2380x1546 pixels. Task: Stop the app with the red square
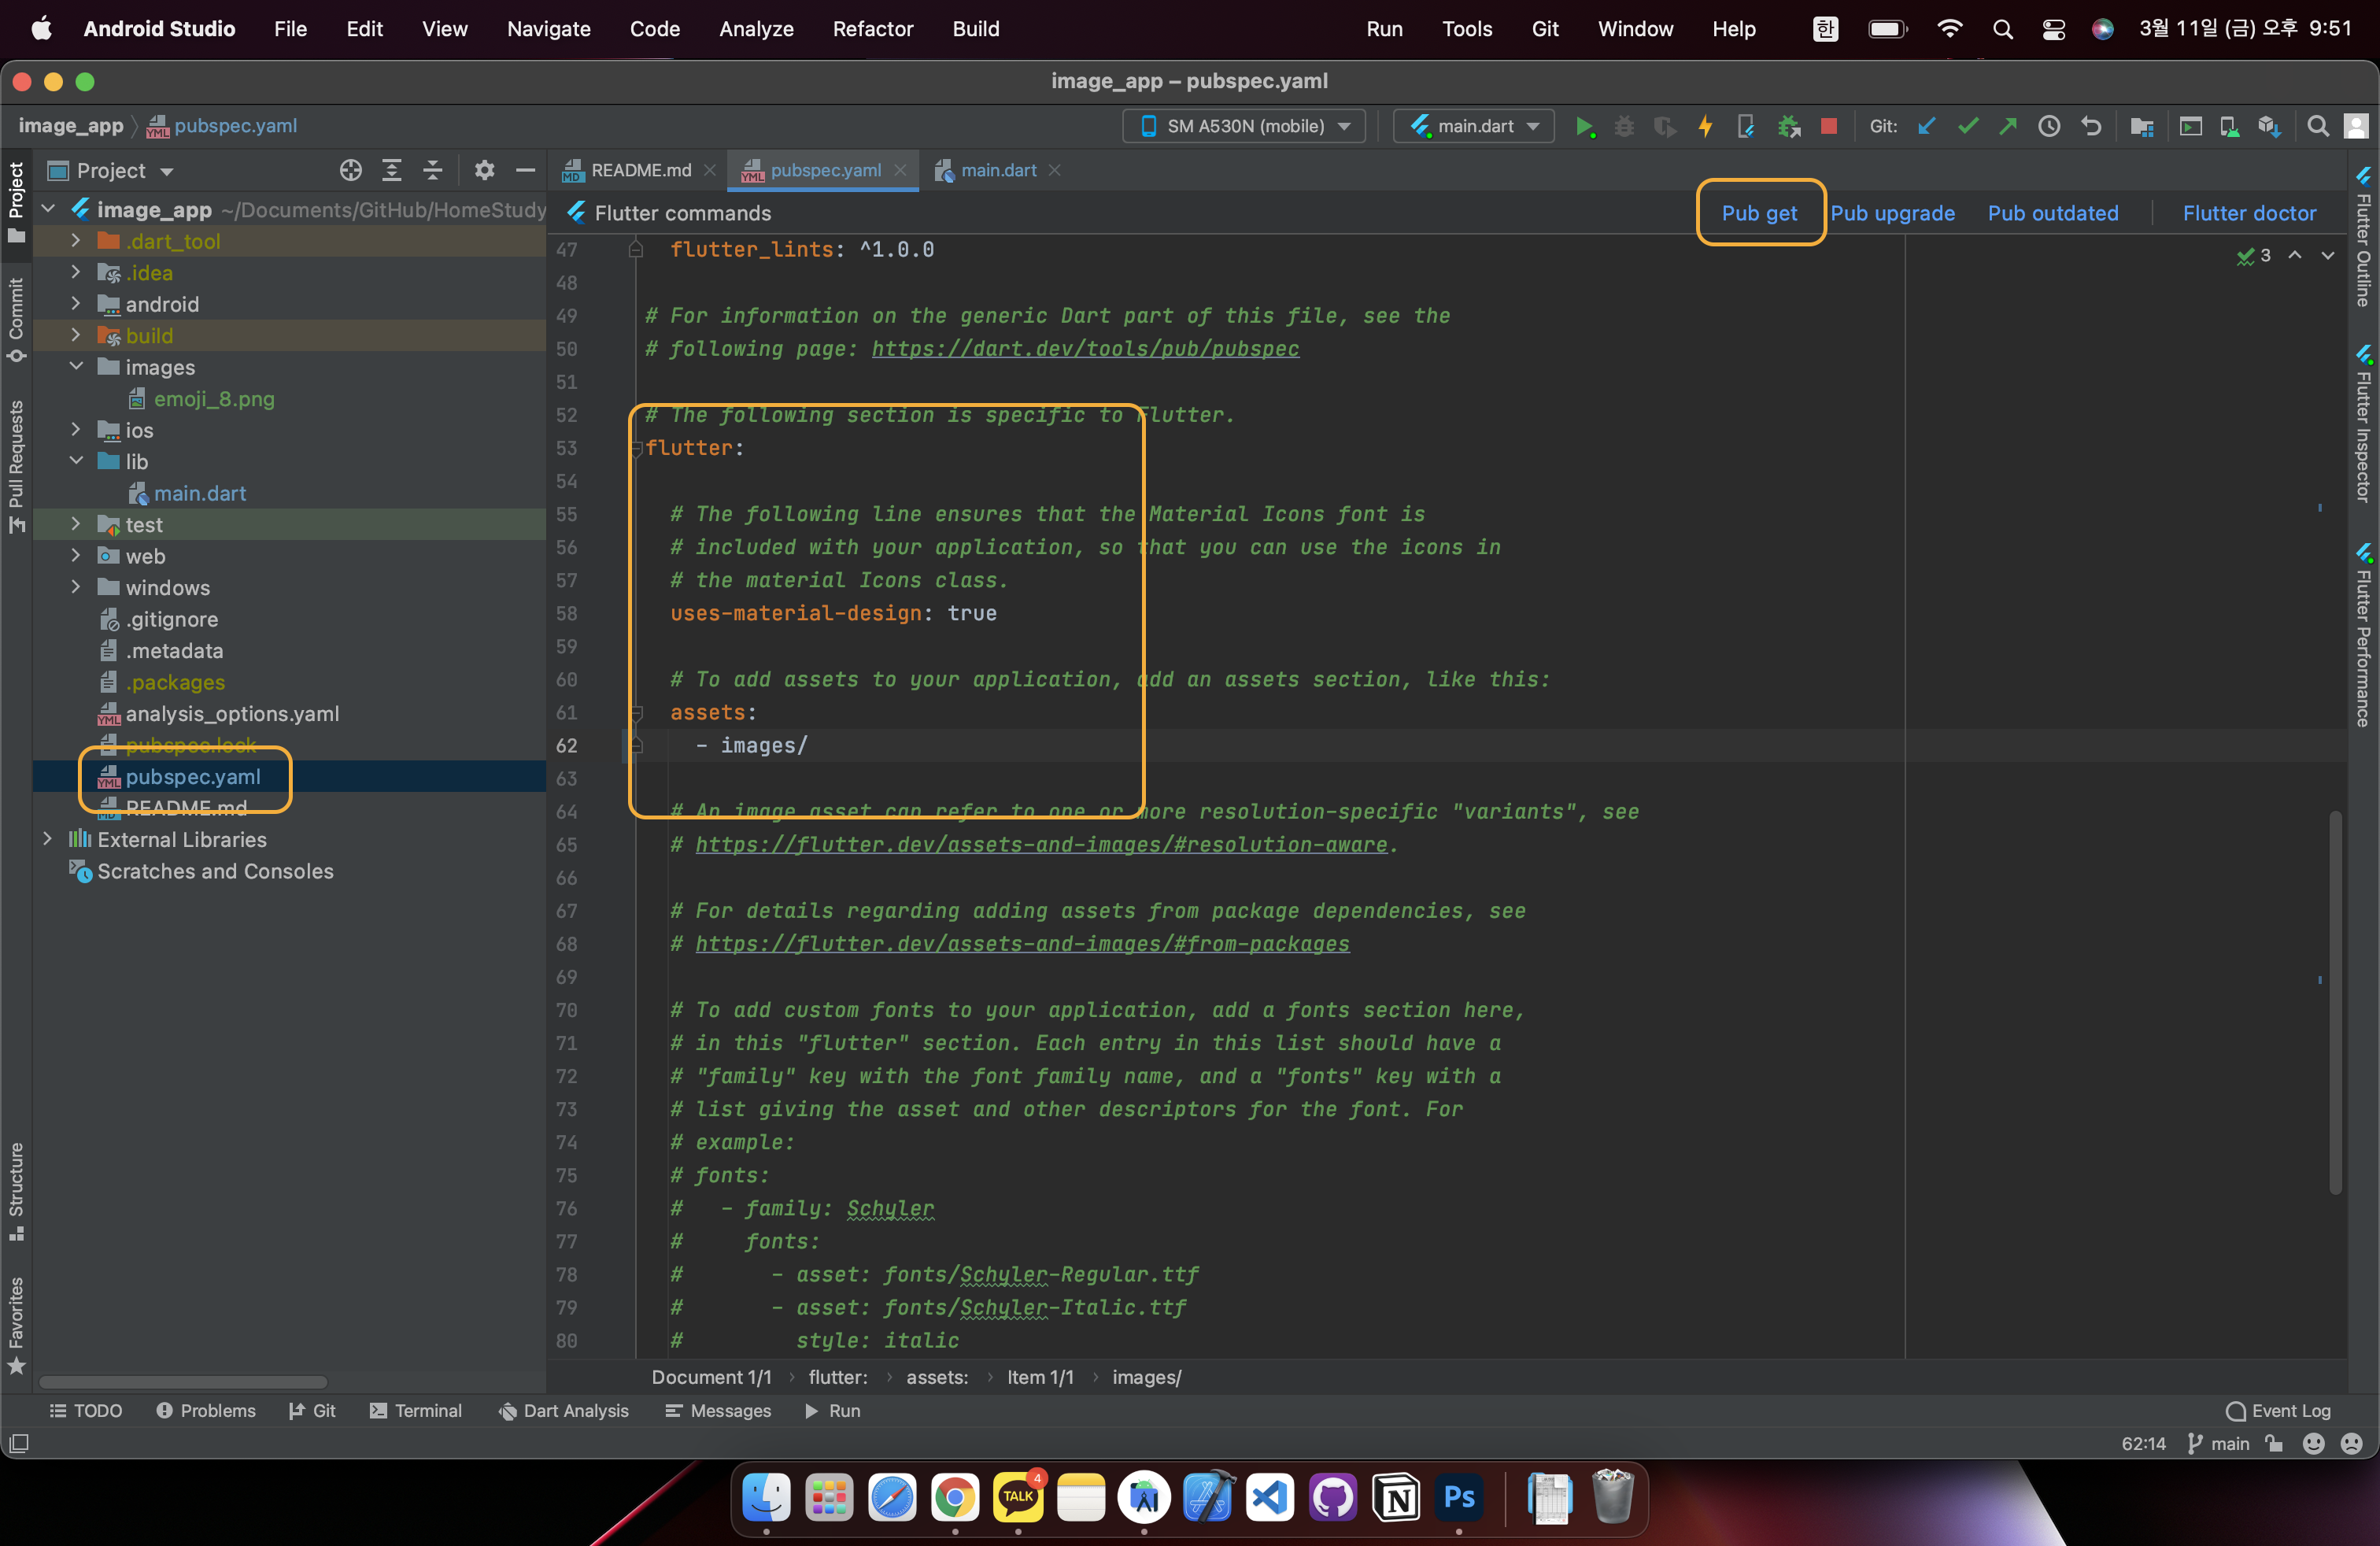1828,126
